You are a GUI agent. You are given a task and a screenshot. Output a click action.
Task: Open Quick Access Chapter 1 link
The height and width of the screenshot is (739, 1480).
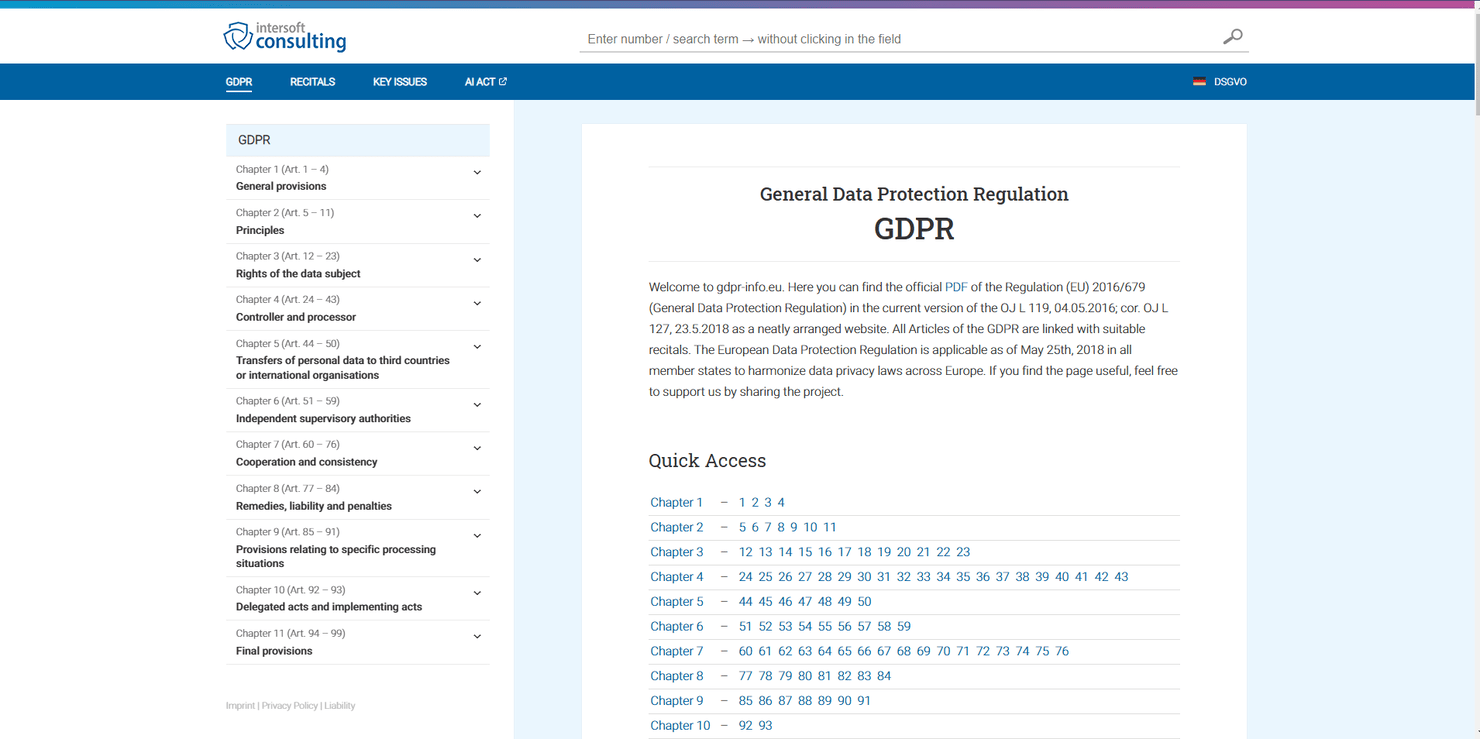(677, 502)
